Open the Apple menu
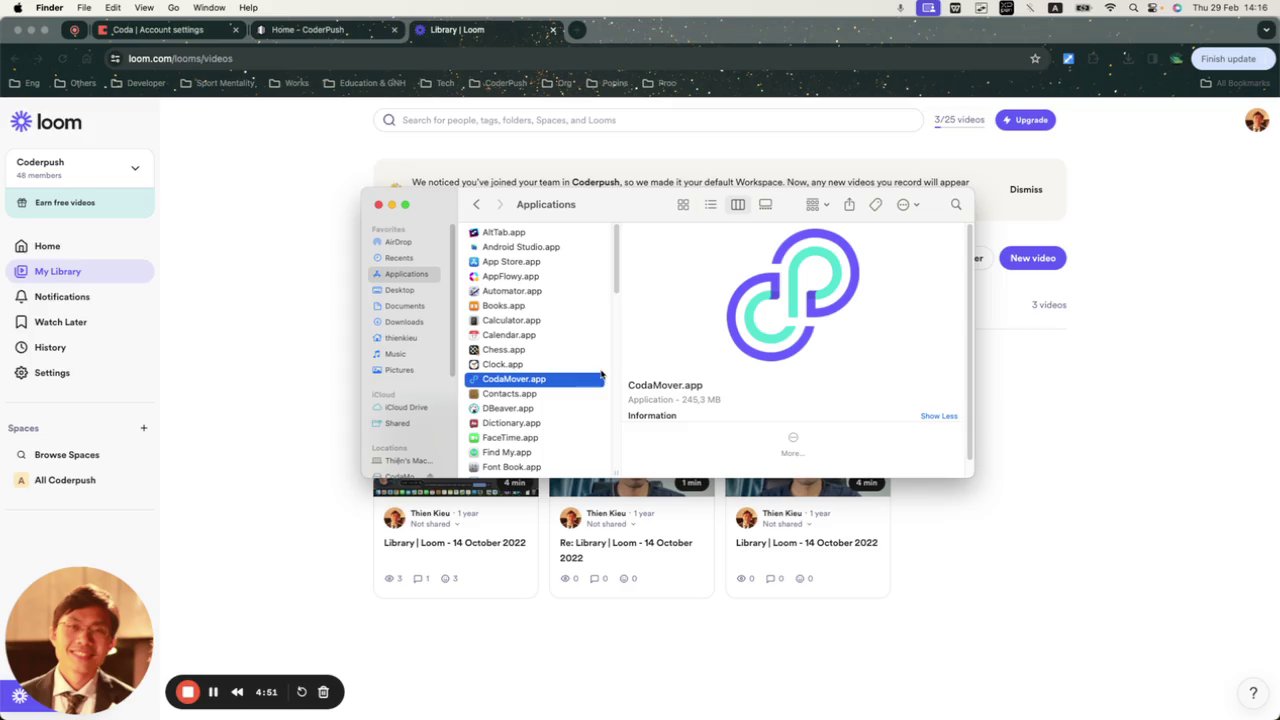Screen dimensions: 1280x720 (17, 8)
